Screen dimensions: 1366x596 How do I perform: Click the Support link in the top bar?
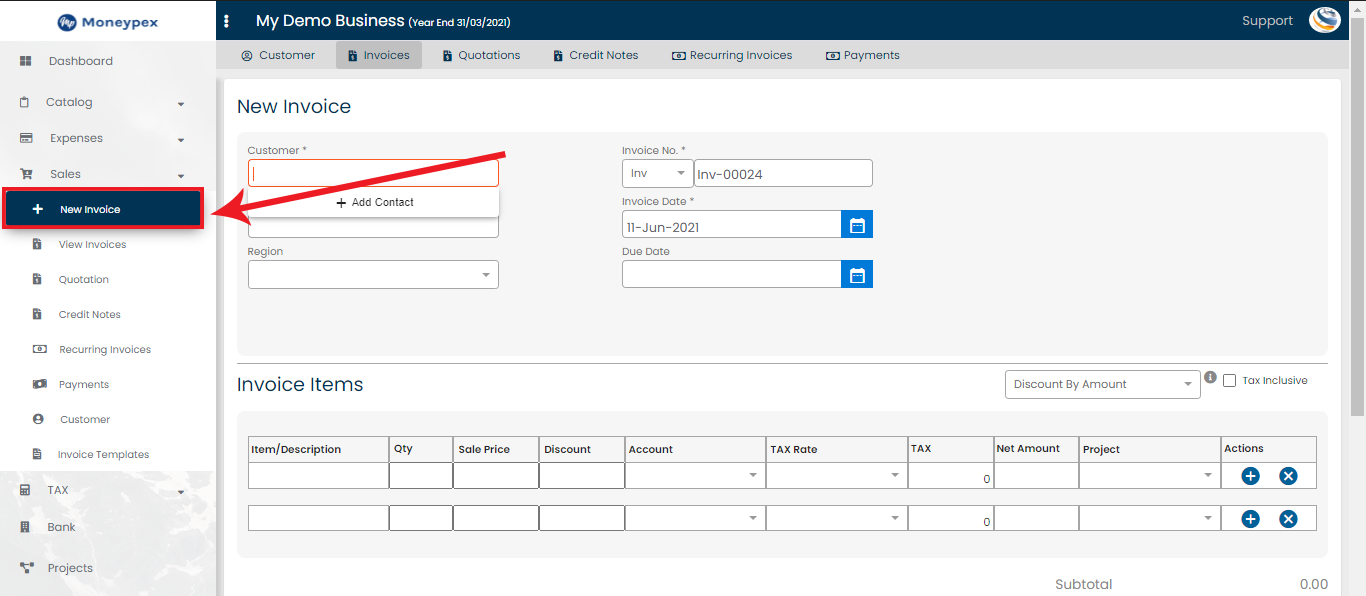(1267, 20)
